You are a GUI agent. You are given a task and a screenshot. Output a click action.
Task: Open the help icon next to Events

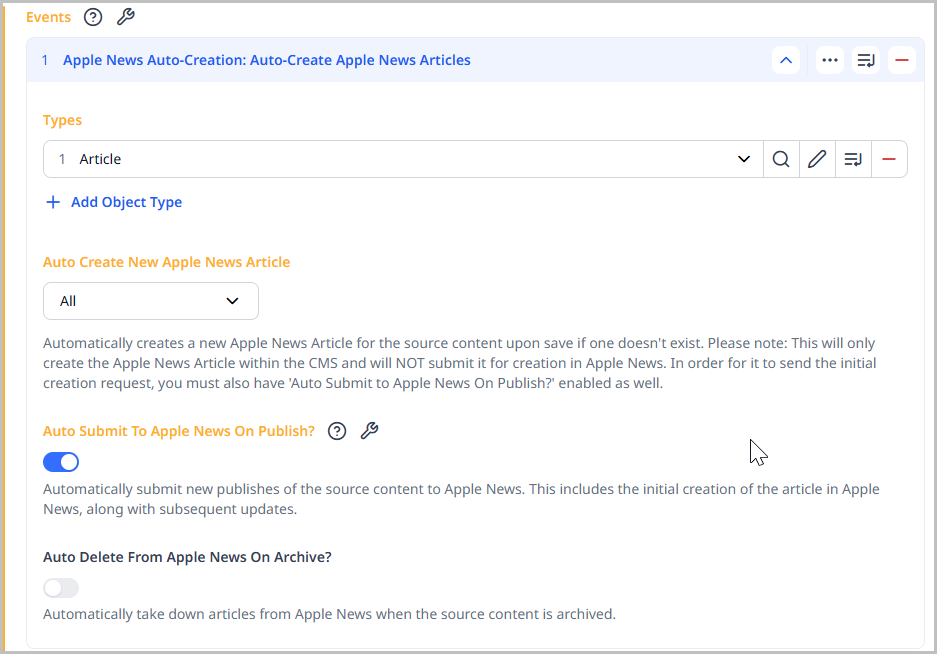pyautogui.click(x=93, y=17)
